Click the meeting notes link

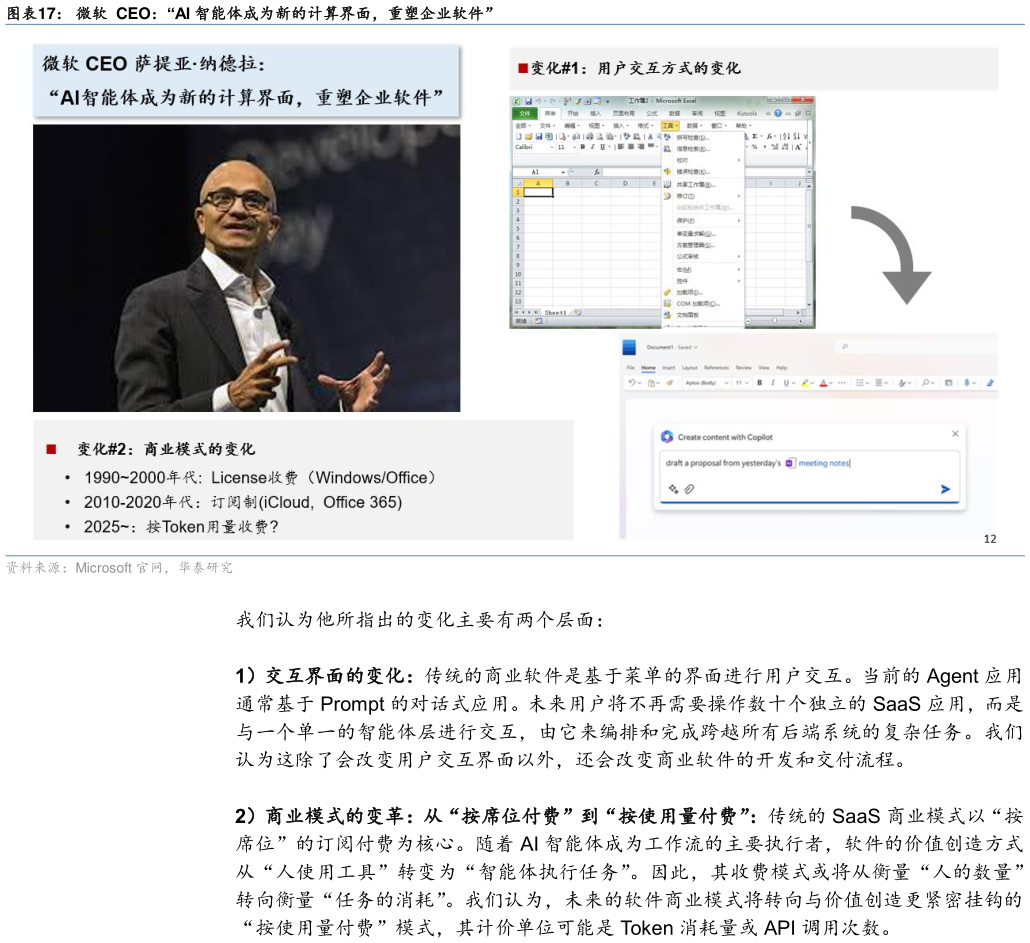824,463
